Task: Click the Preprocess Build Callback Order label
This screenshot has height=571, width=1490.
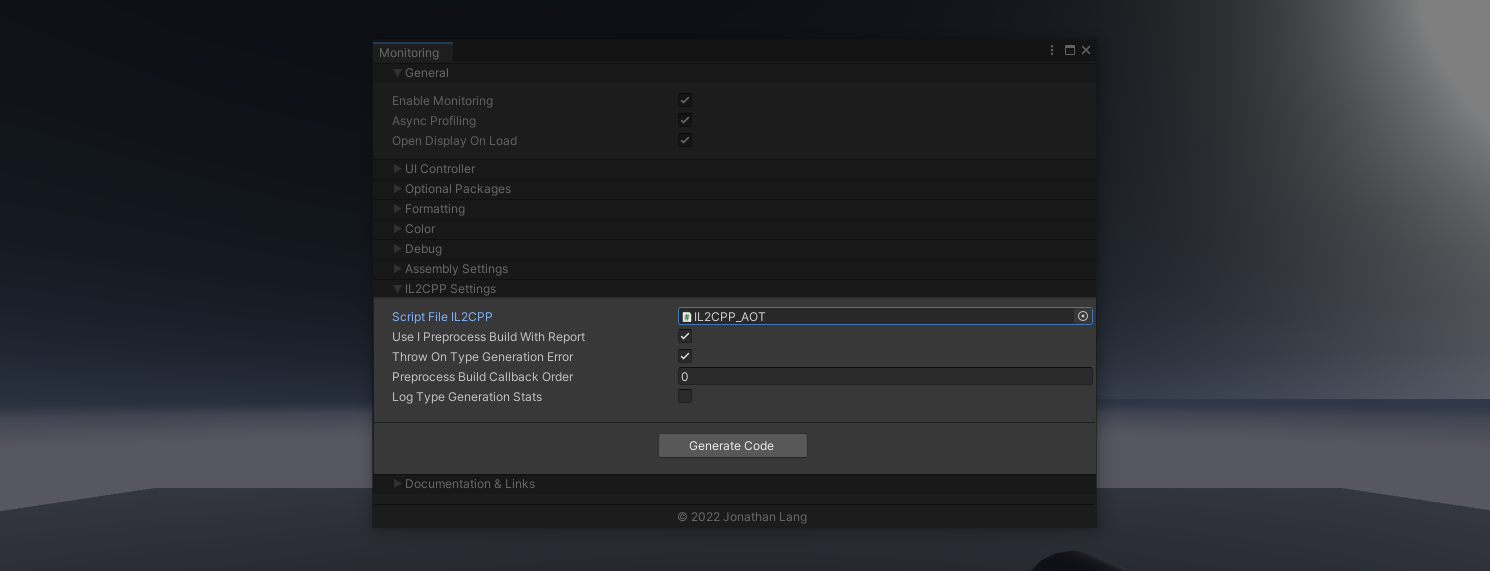Action: coord(482,377)
